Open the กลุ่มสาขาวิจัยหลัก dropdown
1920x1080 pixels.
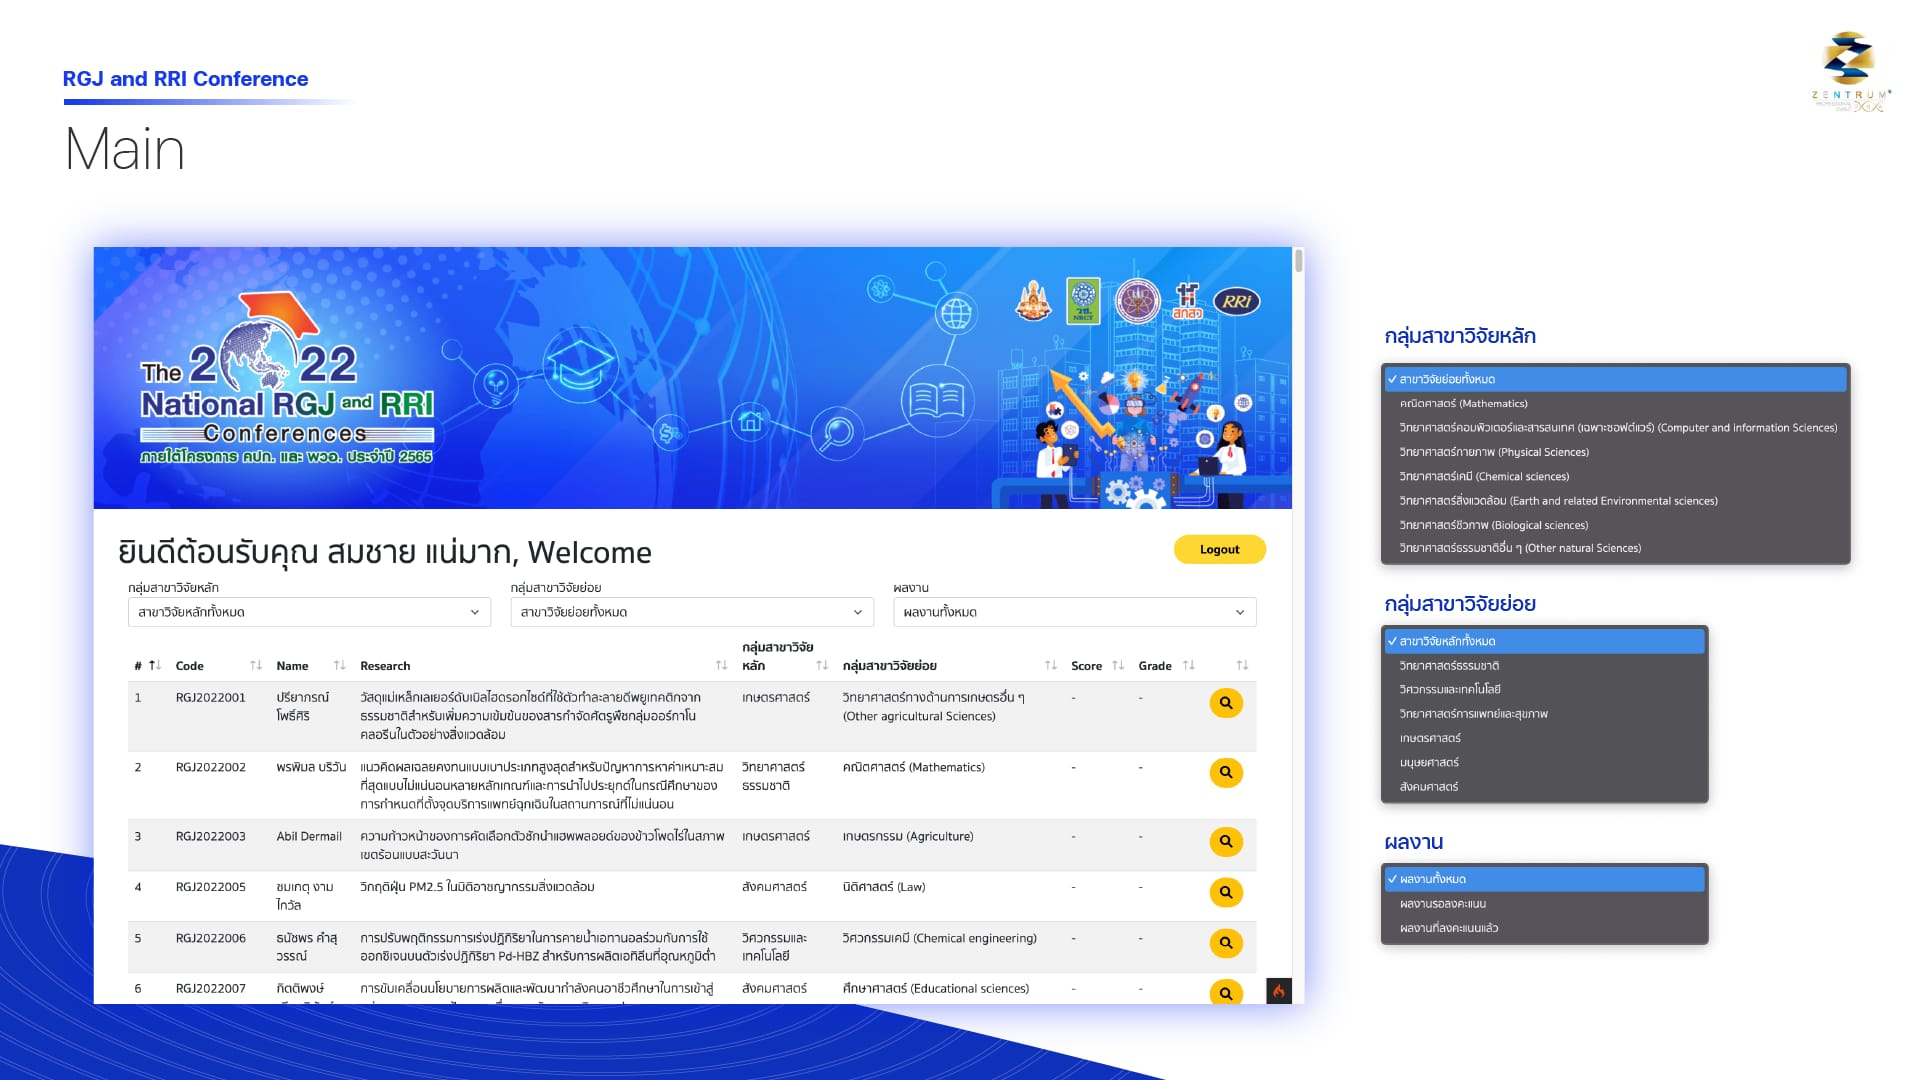point(309,612)
